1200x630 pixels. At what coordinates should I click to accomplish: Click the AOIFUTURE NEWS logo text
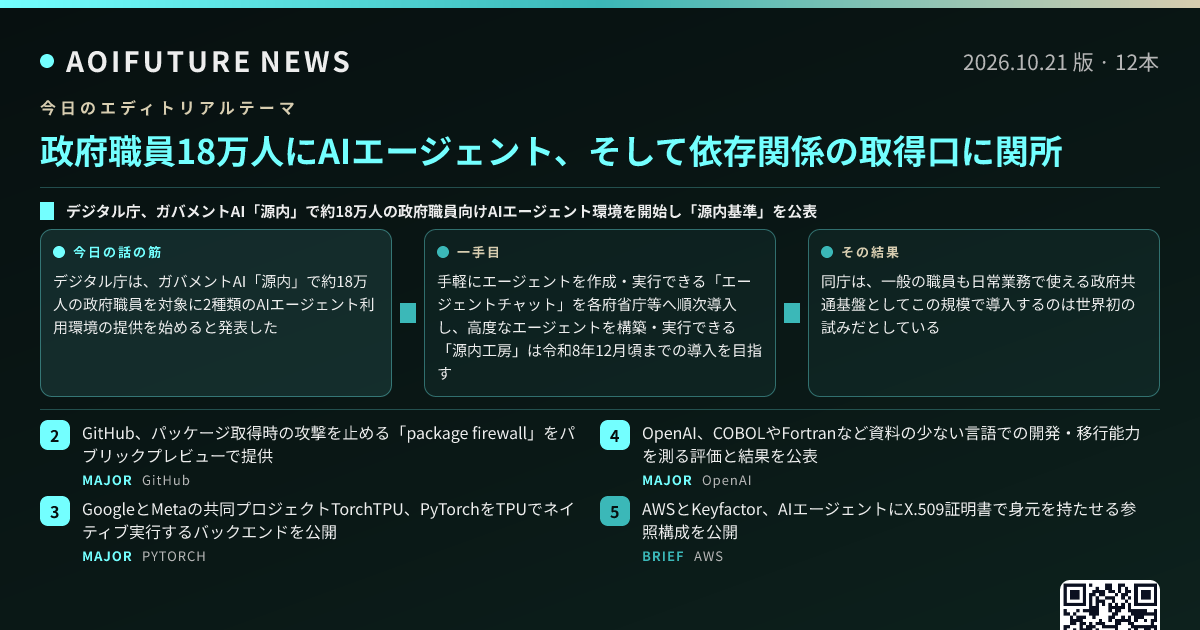tap(208, 62)
